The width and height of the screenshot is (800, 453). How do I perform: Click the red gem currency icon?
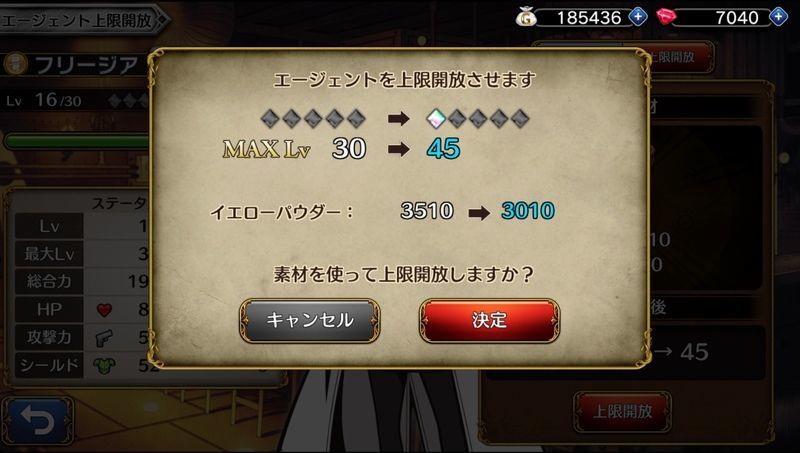pyautogui.click(x=666, y=17)
